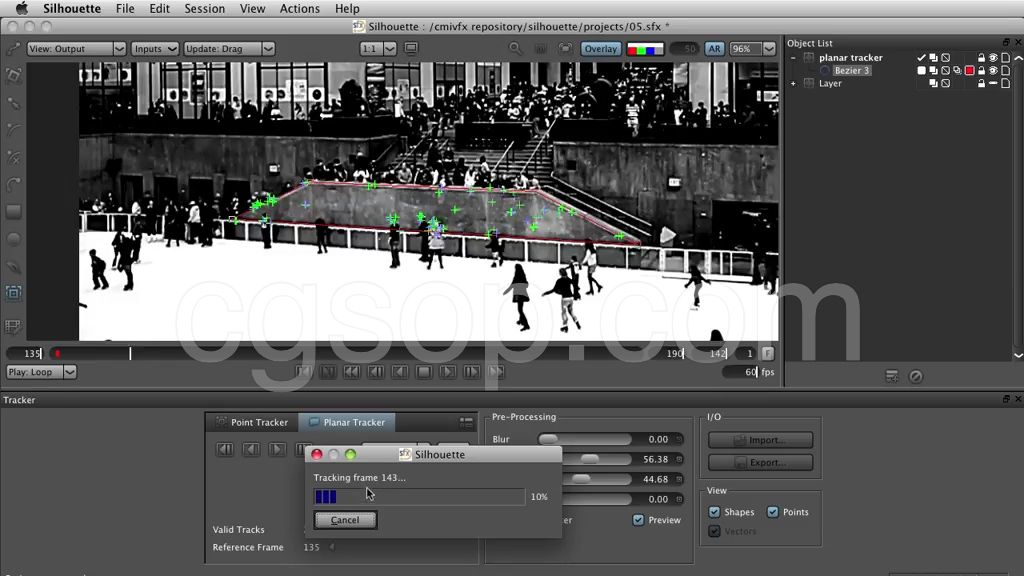
Task: Click play forward in viewer playback controls
Action: click(x=448, y=372)
